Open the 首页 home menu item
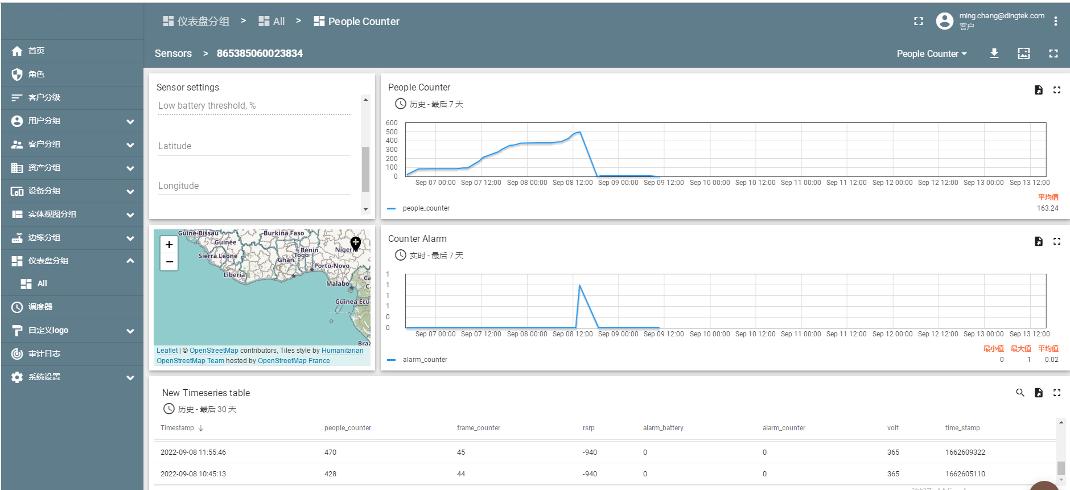This screenshot has height=490, width=1070. click(x=35, y=51)
